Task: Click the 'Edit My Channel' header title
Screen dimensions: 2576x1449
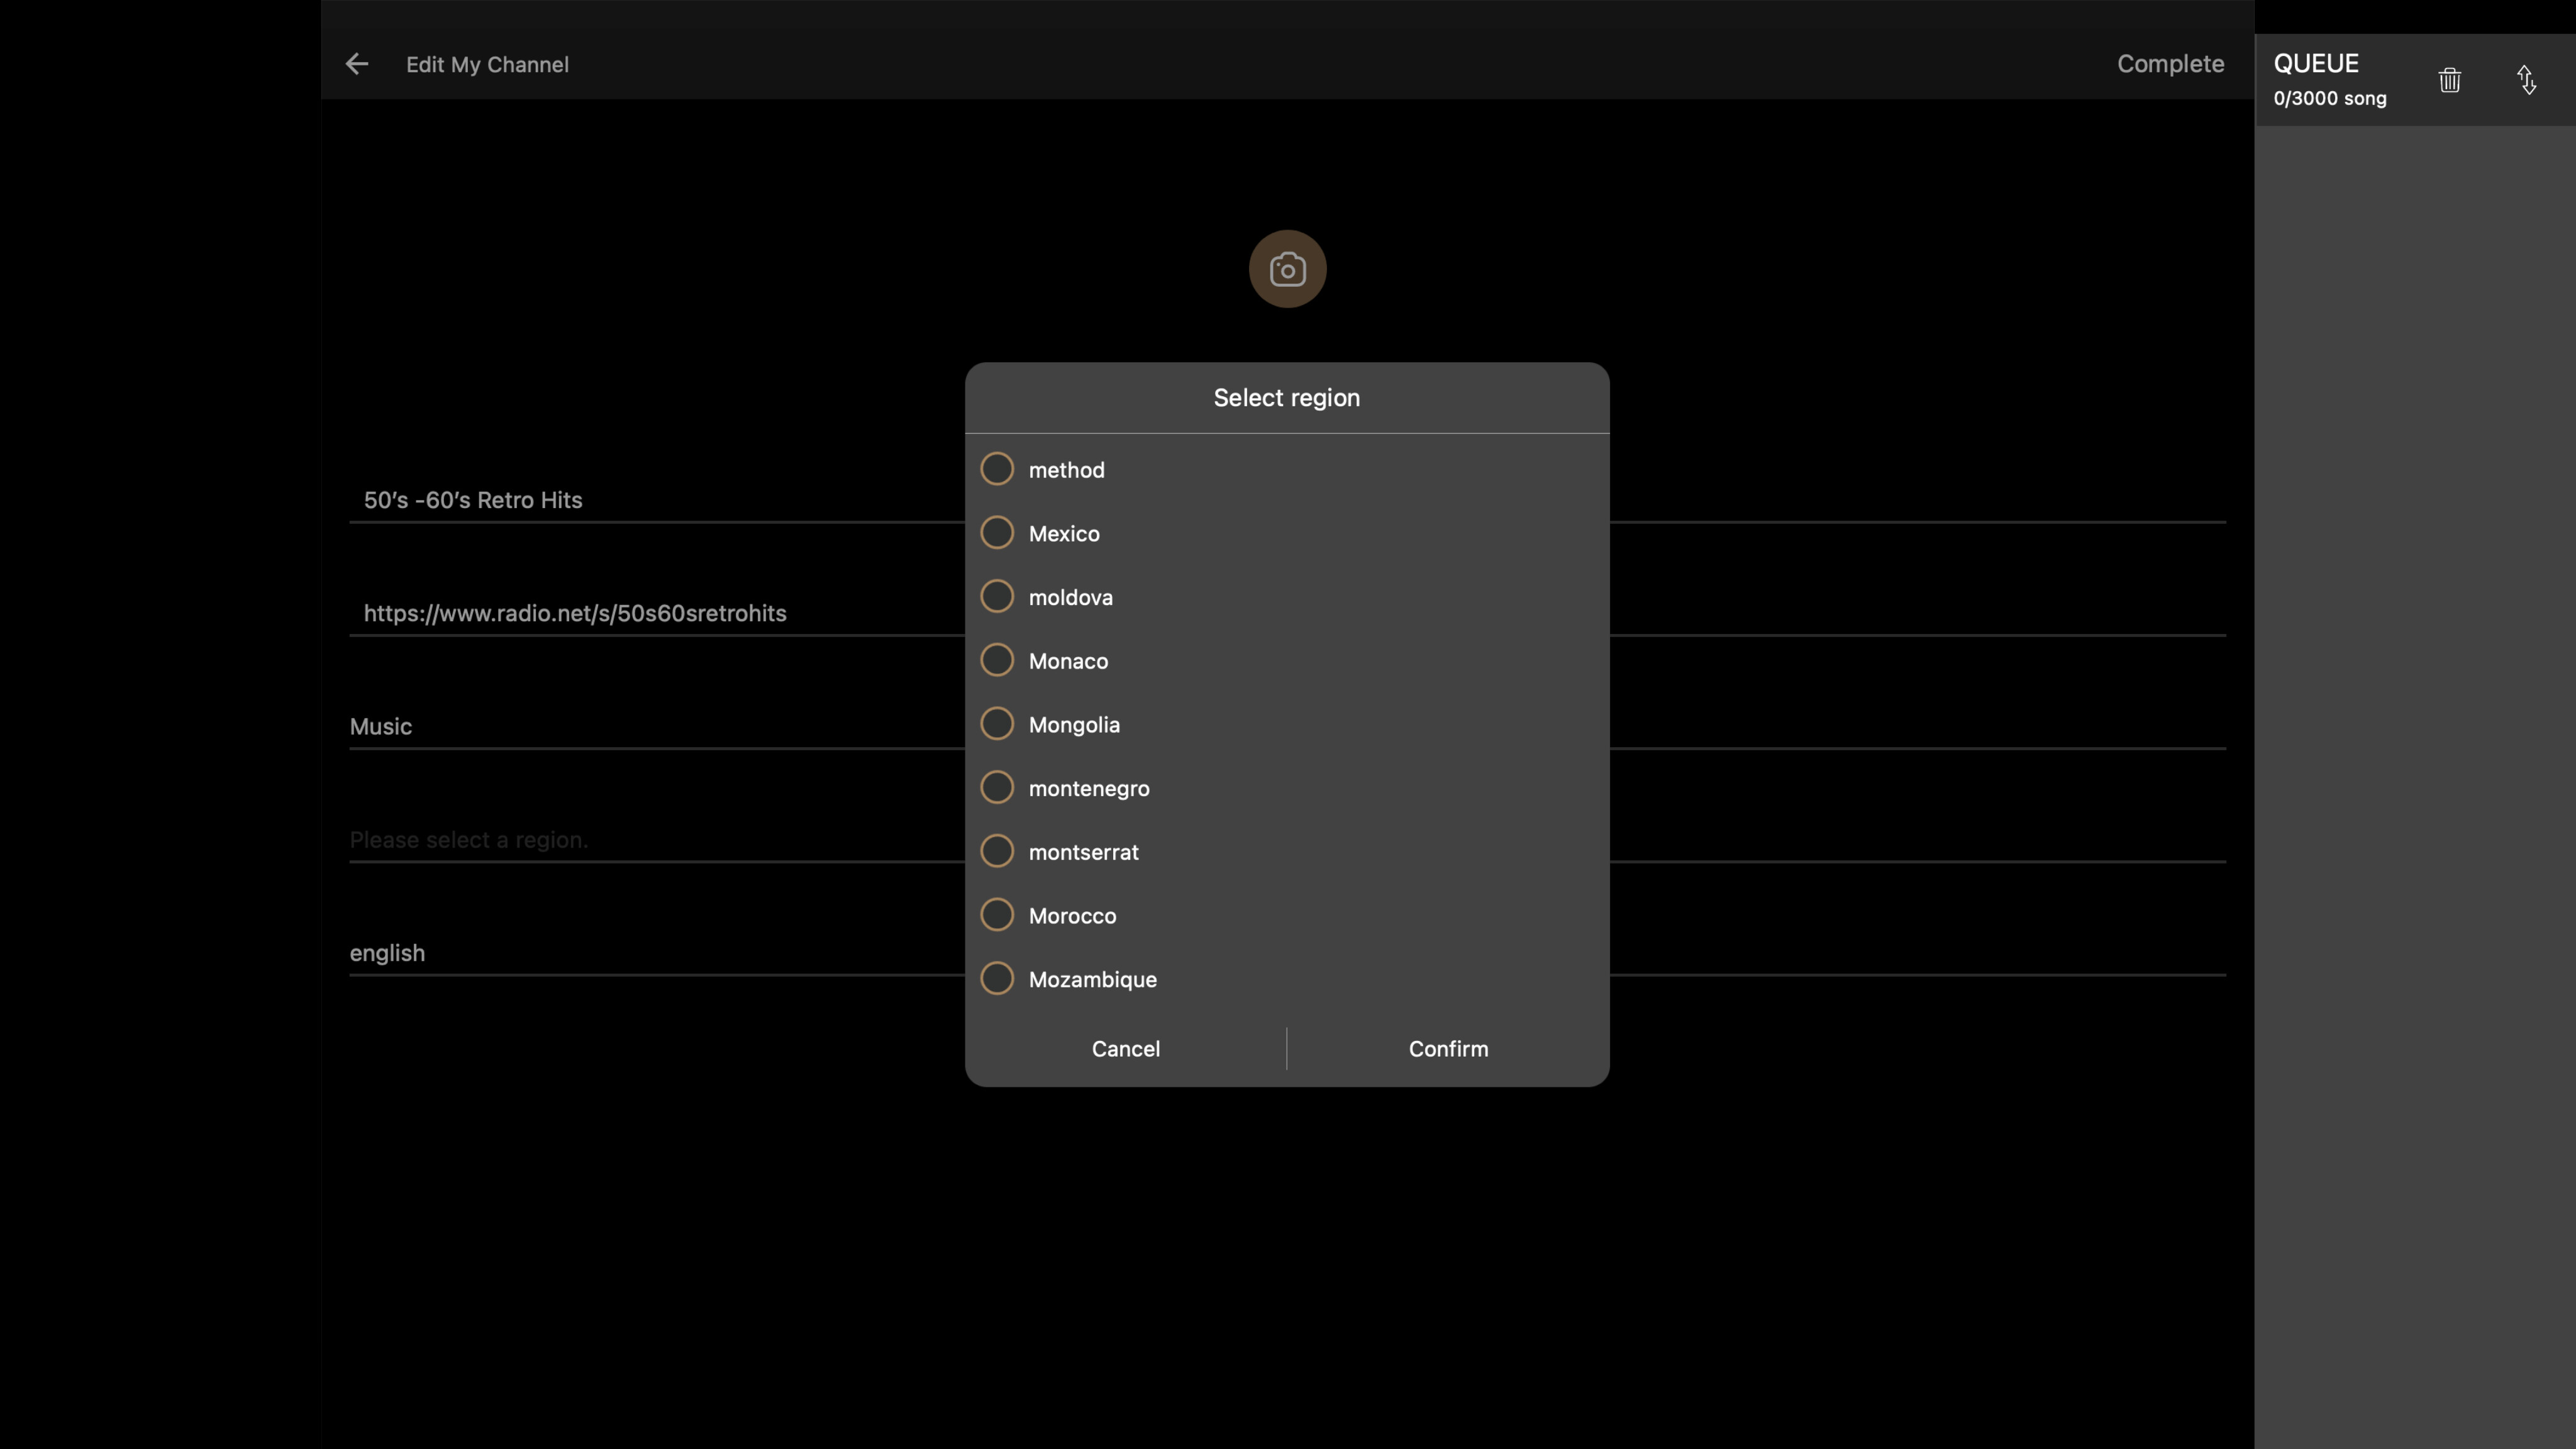Action: [487, 65]
